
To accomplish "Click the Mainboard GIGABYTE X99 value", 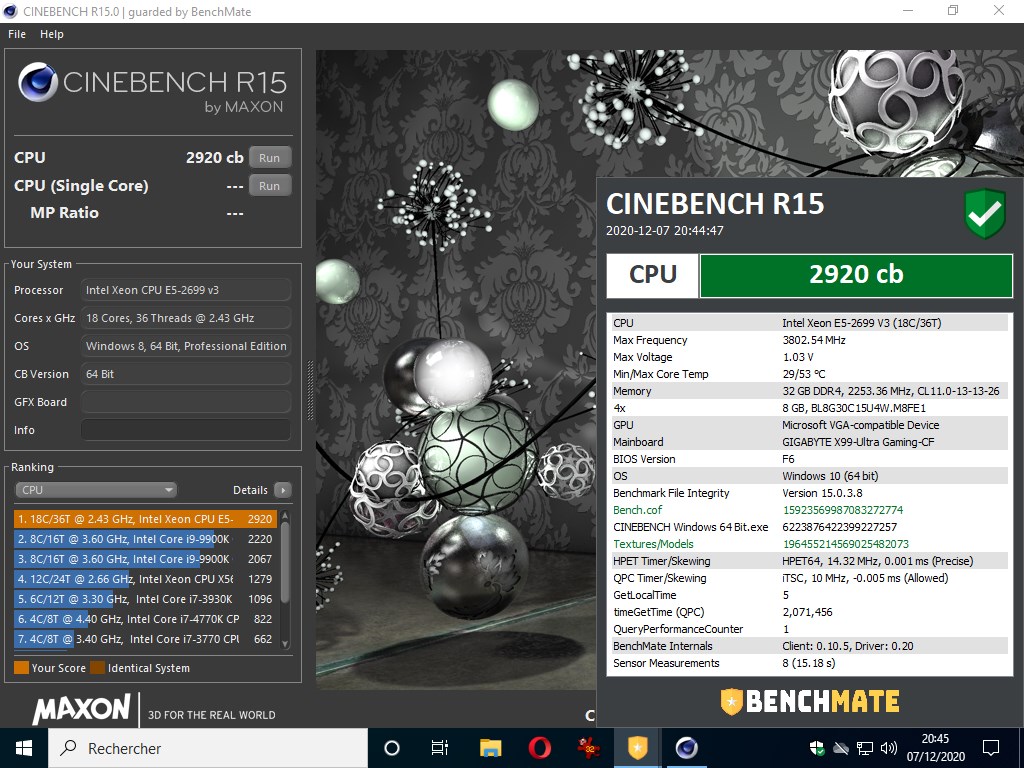I will pyautogui.click(x=858, y=442).
